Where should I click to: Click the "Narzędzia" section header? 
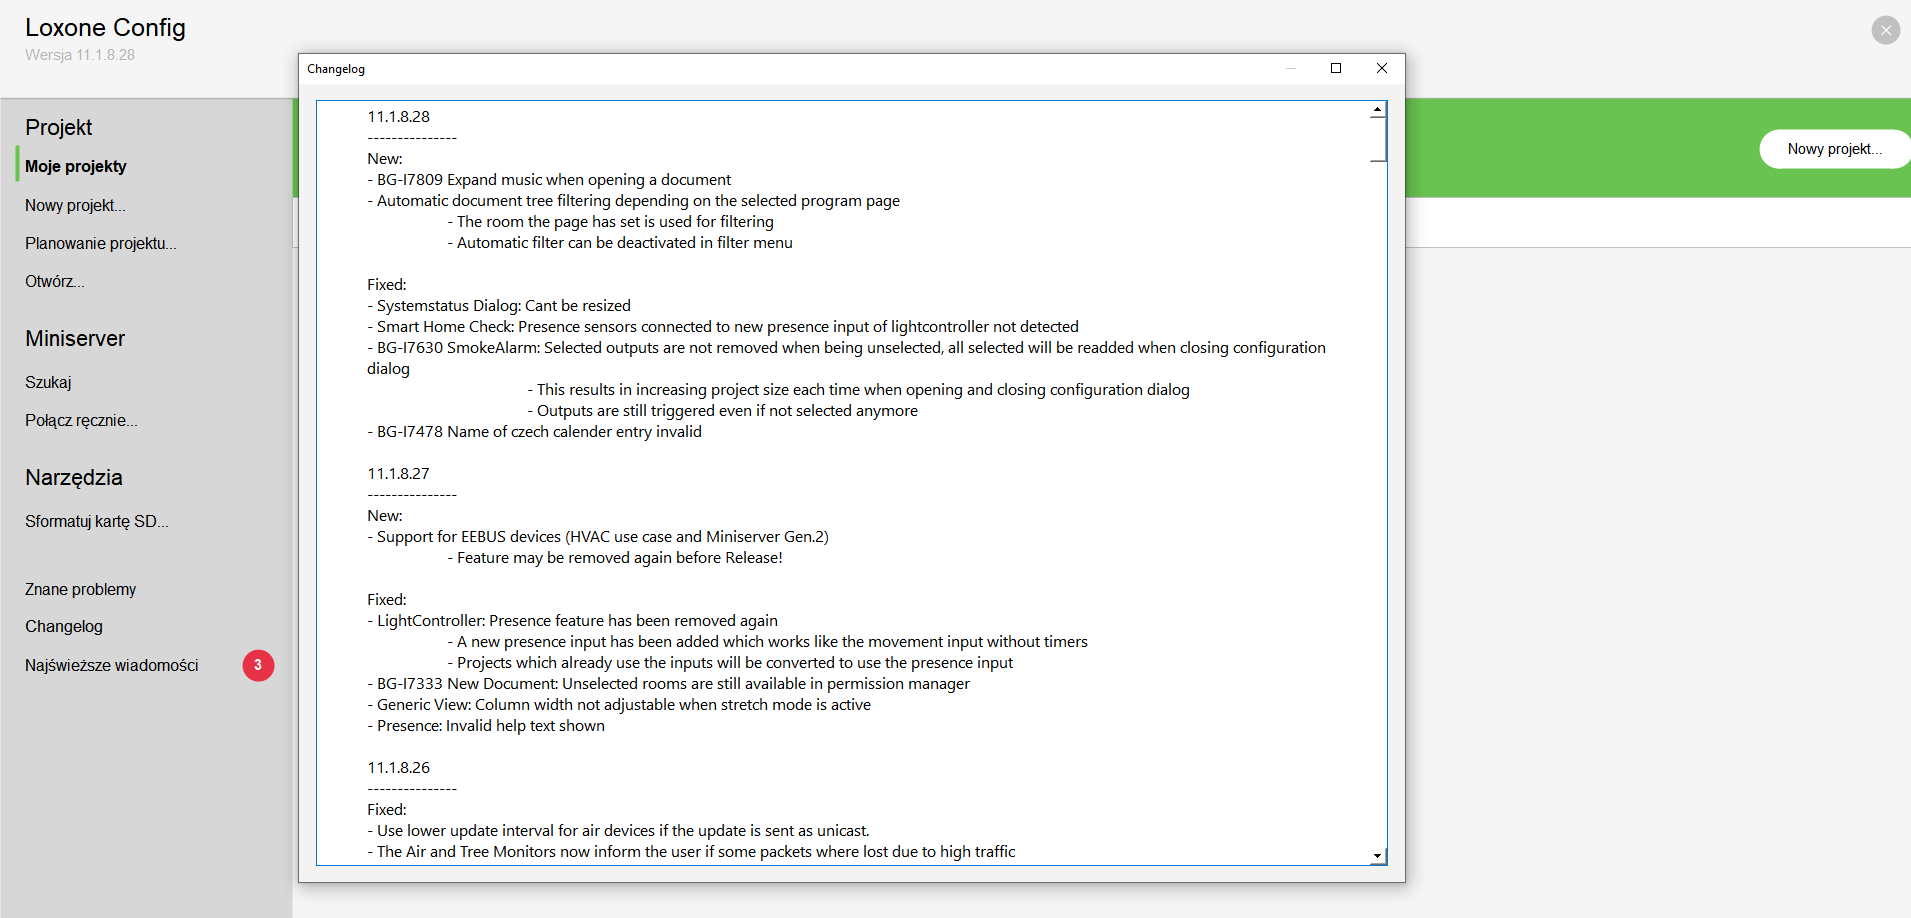[x=73, y=477]
